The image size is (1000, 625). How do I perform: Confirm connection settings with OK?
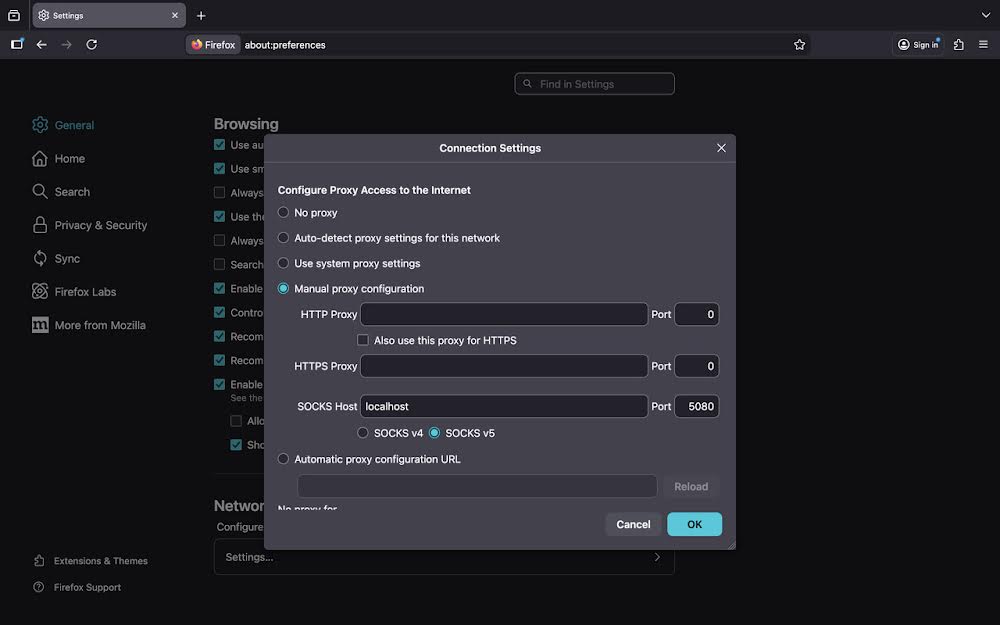pos(694,524)
